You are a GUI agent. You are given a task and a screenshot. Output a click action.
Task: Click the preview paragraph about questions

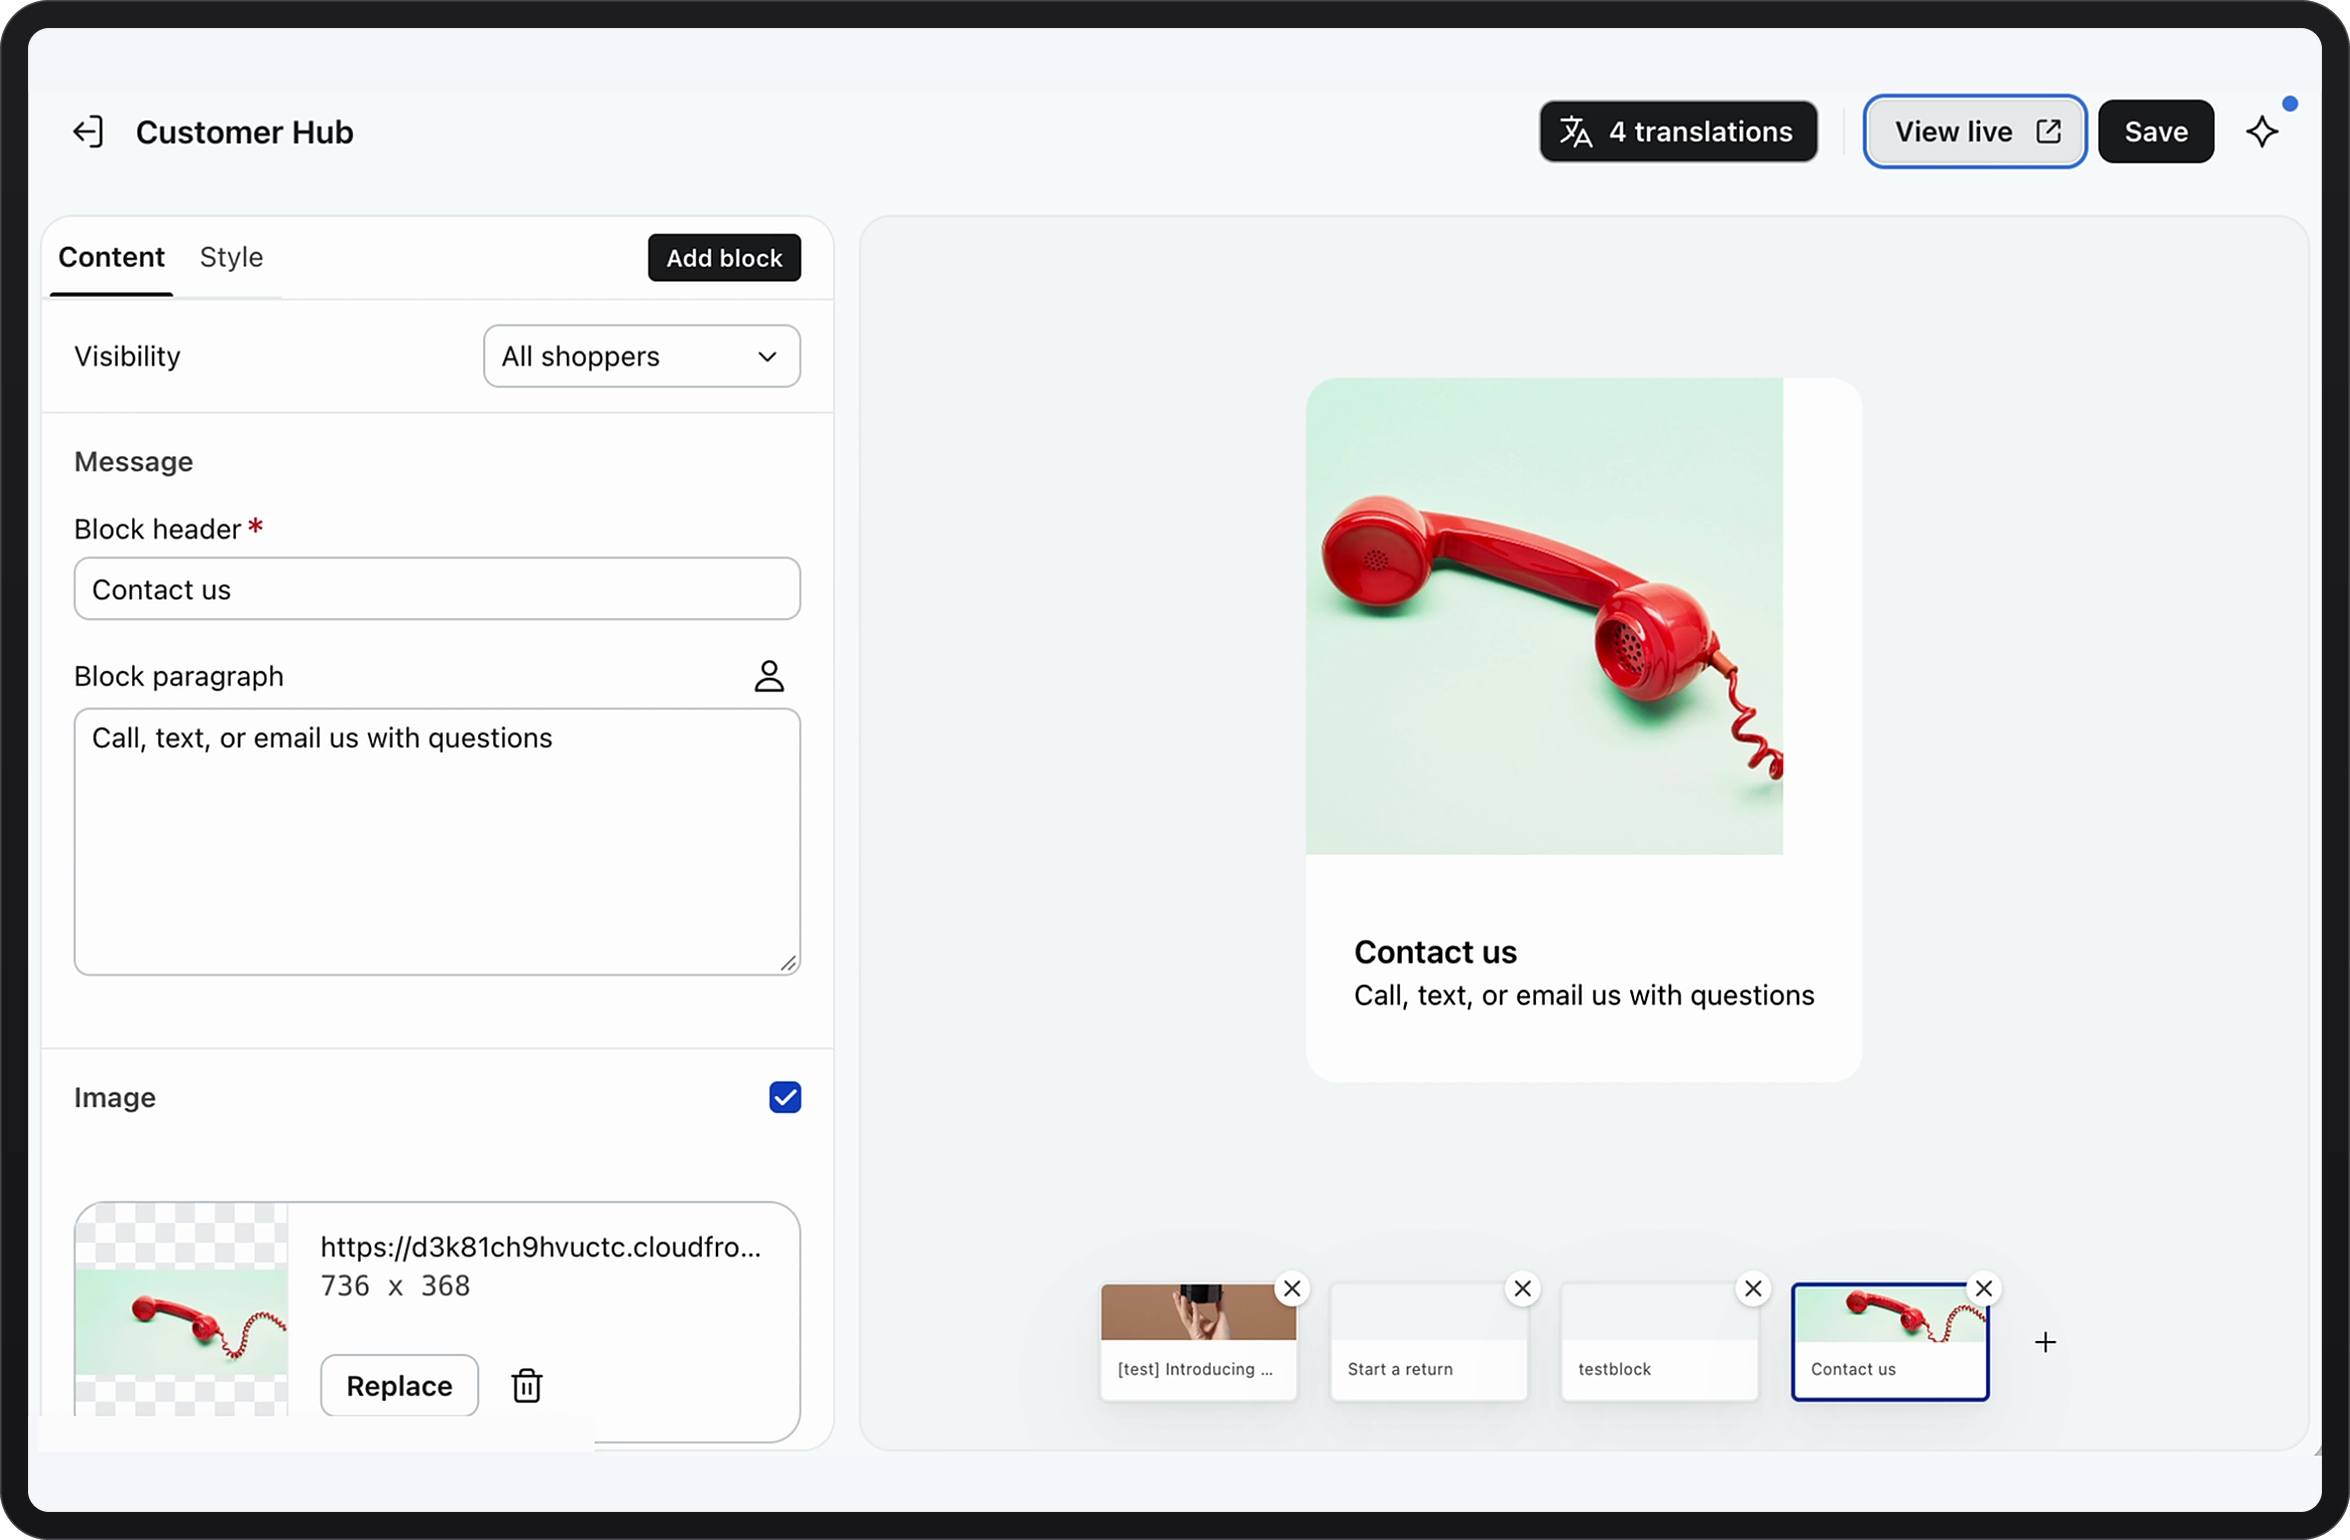pyautogui.click(x=1583, y=995)
